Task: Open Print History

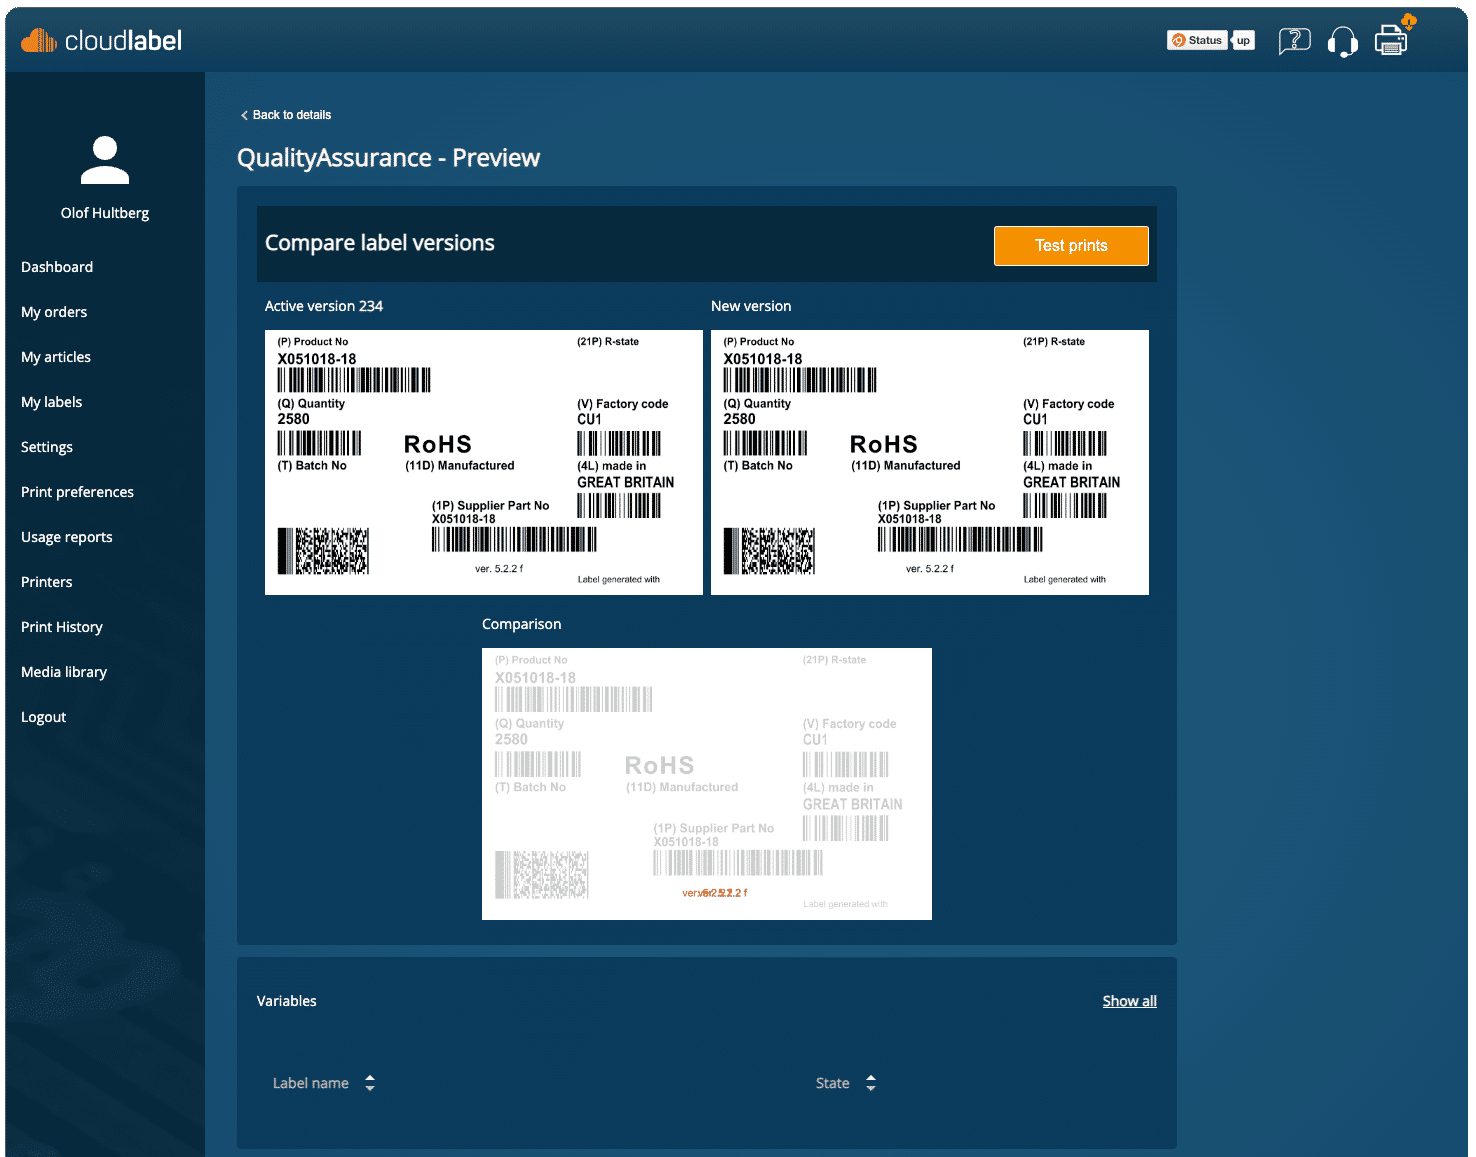Action: coord(61,627)
